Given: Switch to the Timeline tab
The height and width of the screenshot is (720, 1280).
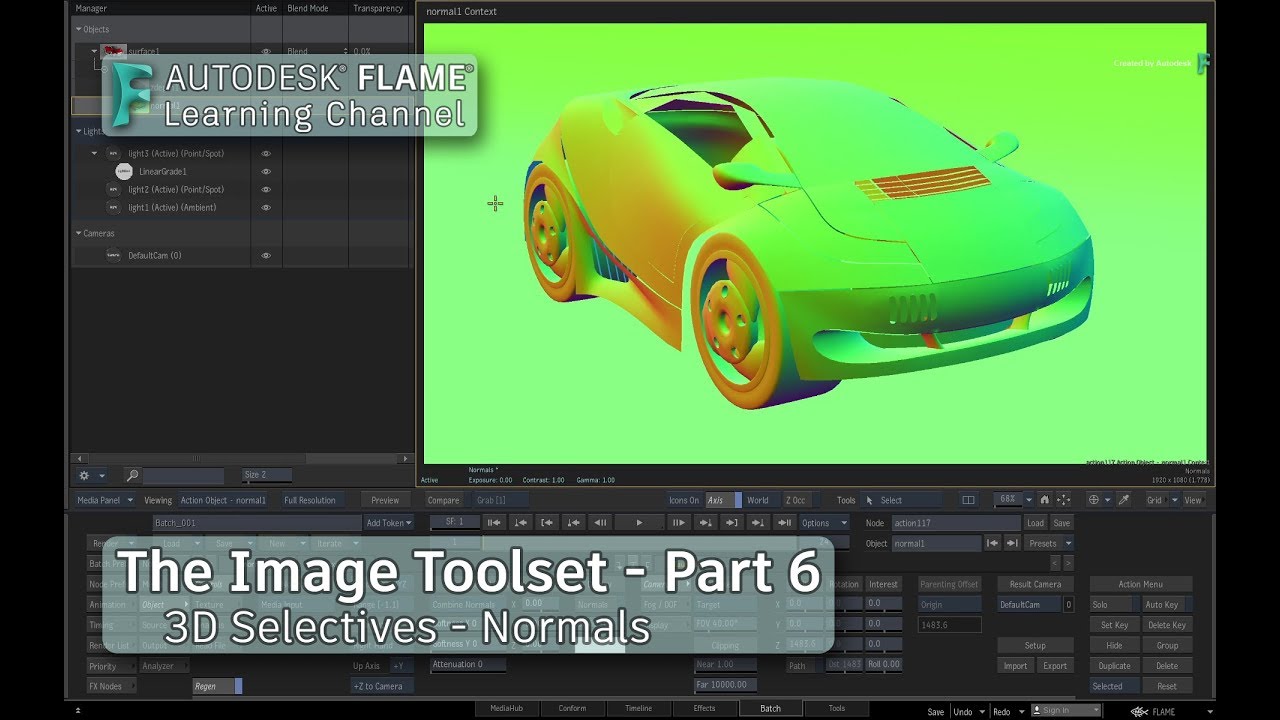Looking at the screenshot, I should pos(638,708).
